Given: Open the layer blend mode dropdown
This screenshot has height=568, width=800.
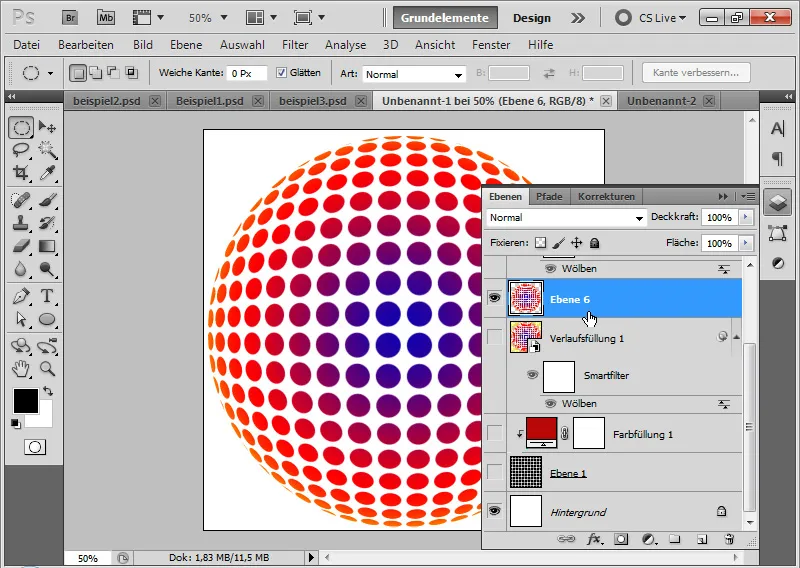Looking at the screenshot, I should [566, 218].
